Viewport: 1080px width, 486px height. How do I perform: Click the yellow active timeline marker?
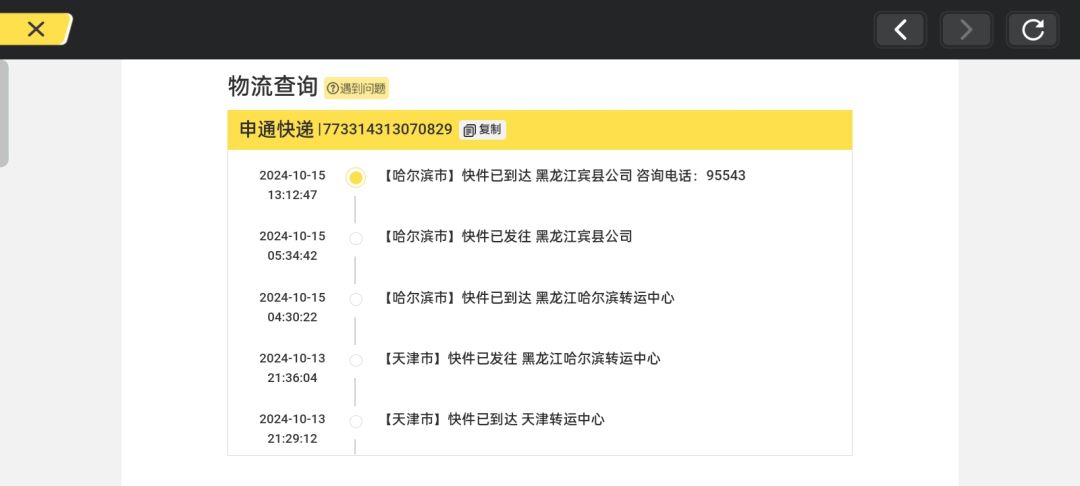(355, 178)
